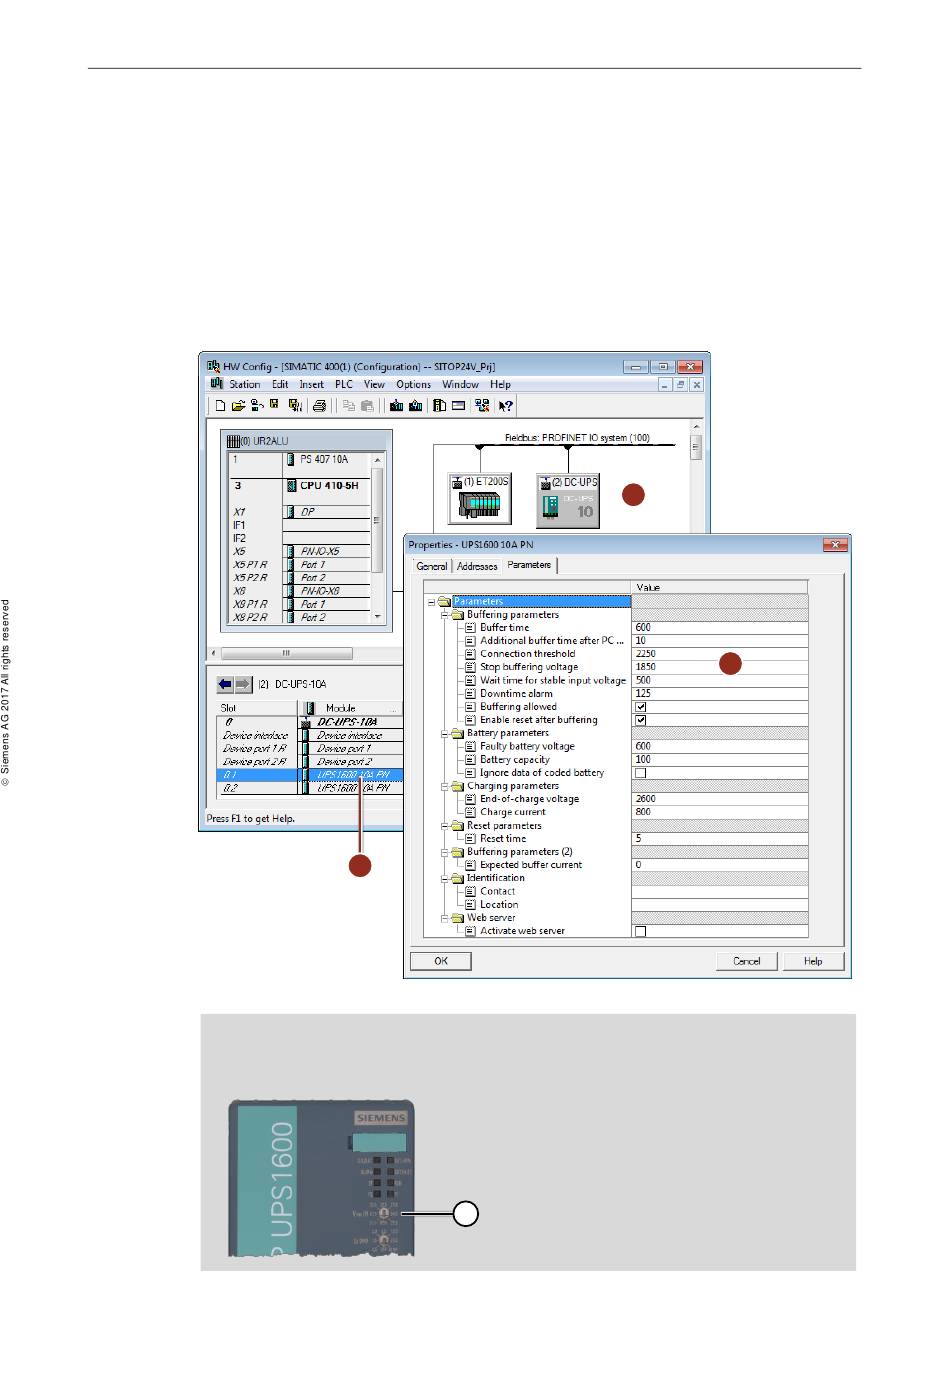Collapse the Battery parameters node
This screenshot has width=950, height=1386.
(445, 733)
